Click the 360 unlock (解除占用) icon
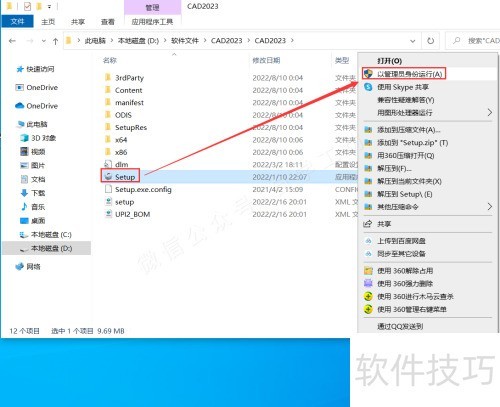Viewport: 500px width, 407px height. (x=368, y=271)
